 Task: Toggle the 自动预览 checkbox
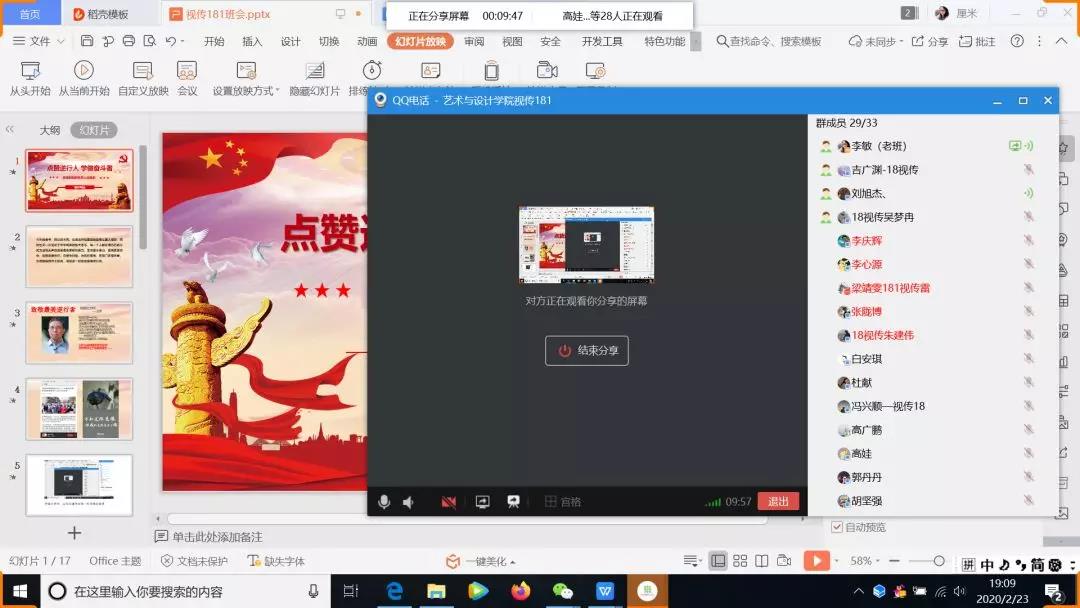point(836,527)
